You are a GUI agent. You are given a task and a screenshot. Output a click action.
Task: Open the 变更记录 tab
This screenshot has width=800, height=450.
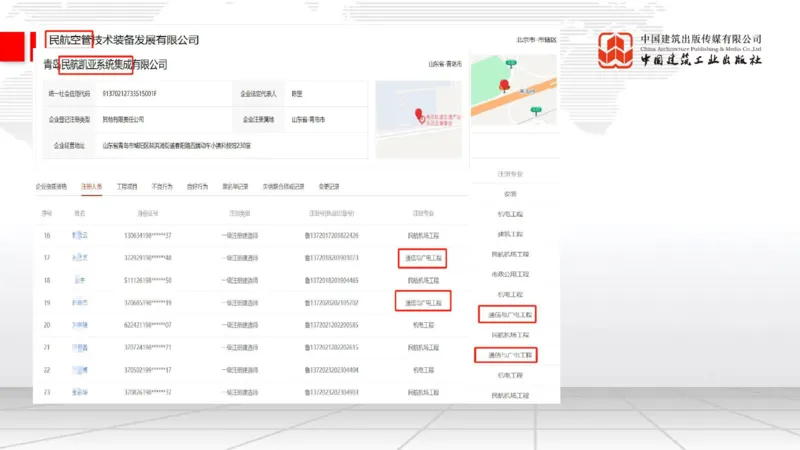click(x=329, y=187)
